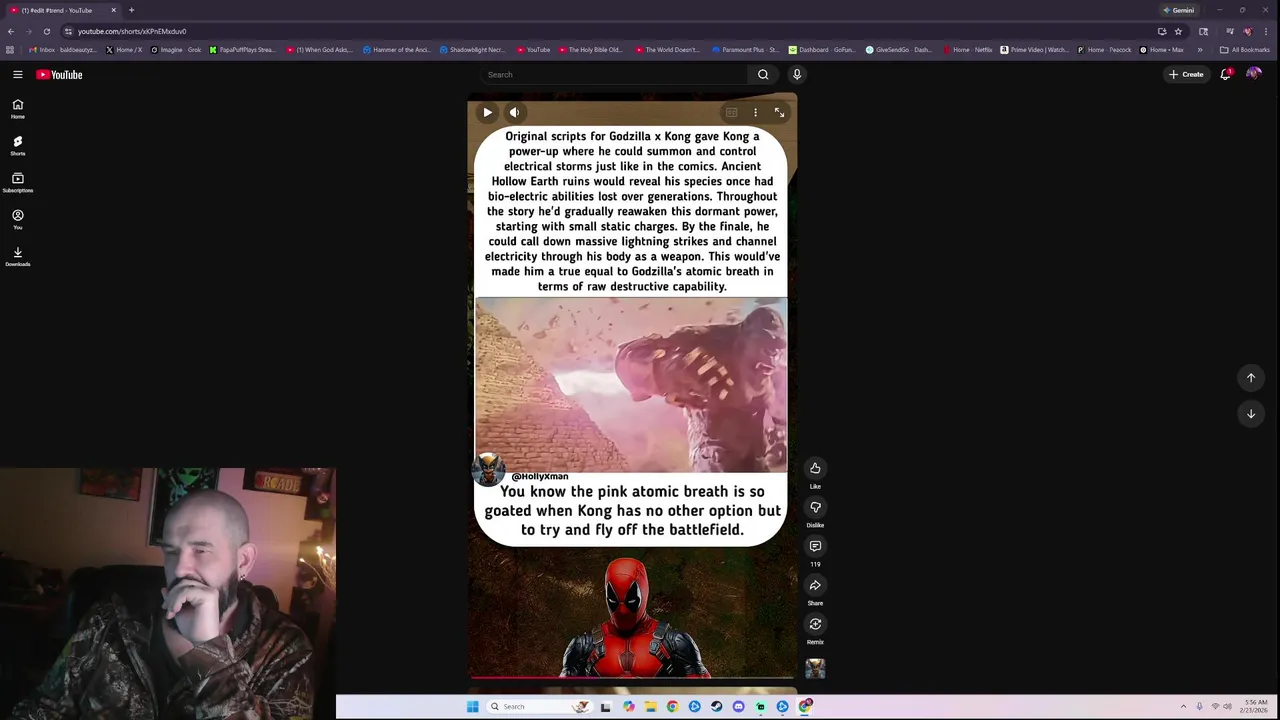Remix this Short
1280x720 pixels.
815,624
